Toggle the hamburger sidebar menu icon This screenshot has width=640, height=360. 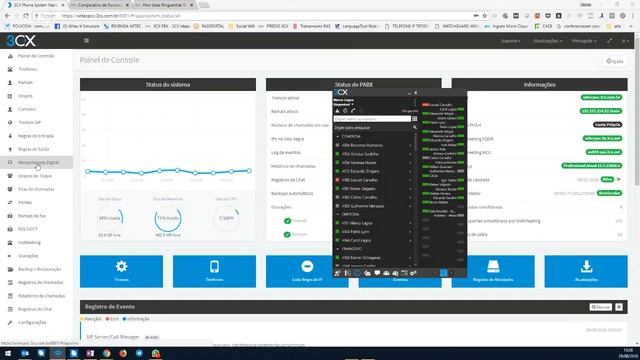86,41
